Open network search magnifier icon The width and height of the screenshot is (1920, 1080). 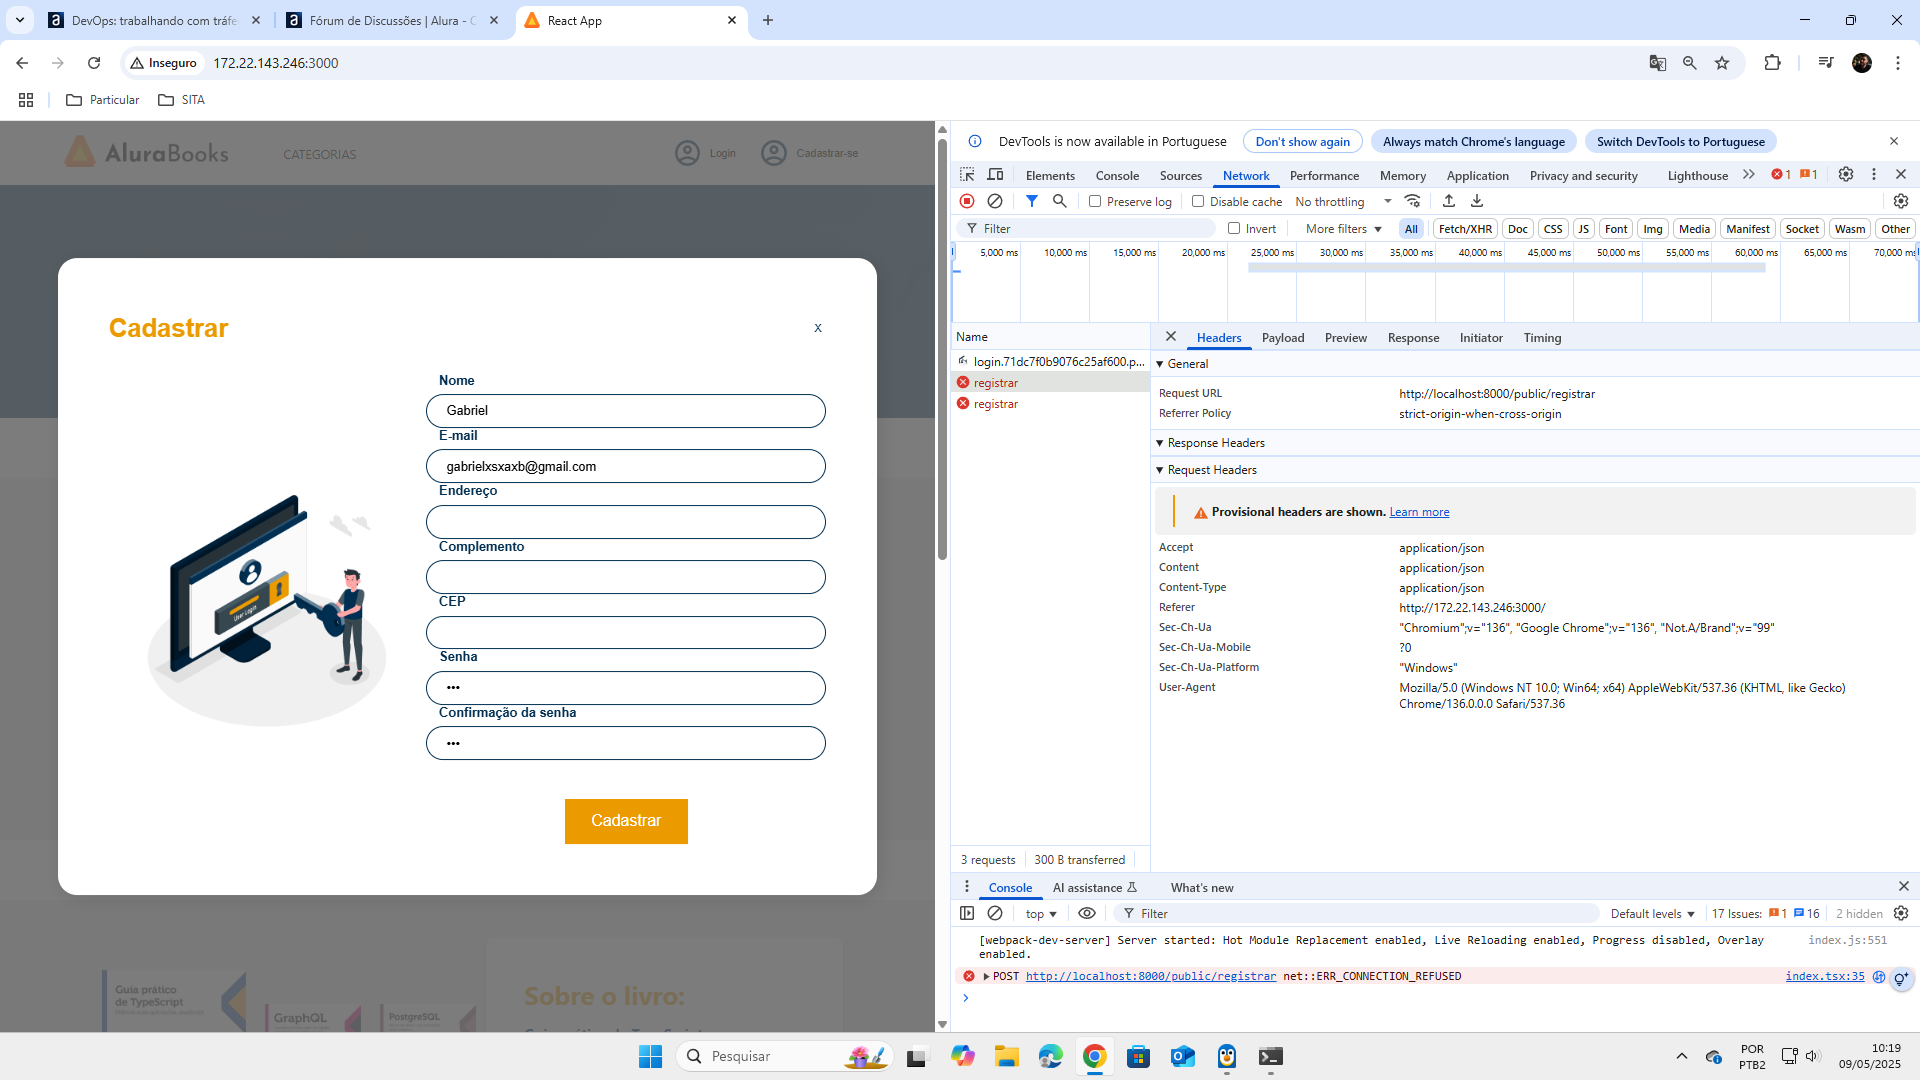click(x=1060, y=201)
